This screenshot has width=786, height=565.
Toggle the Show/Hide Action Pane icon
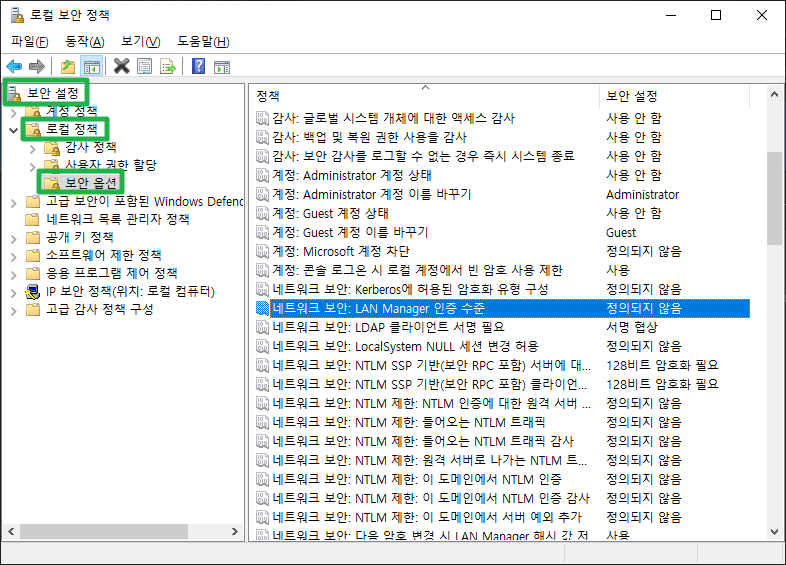(222, 67)
